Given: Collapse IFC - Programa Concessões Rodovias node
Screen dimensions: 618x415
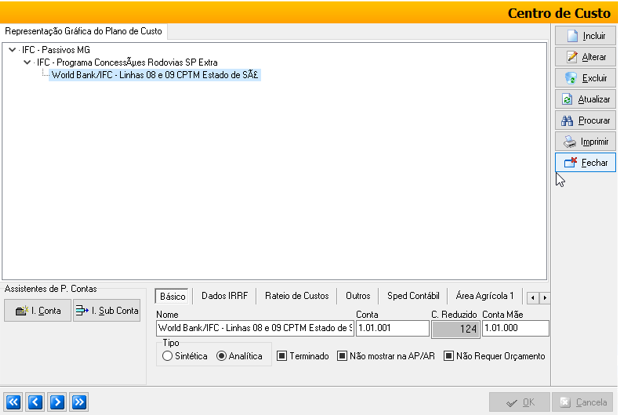Looking at the screenshot, I should (27, 62).
